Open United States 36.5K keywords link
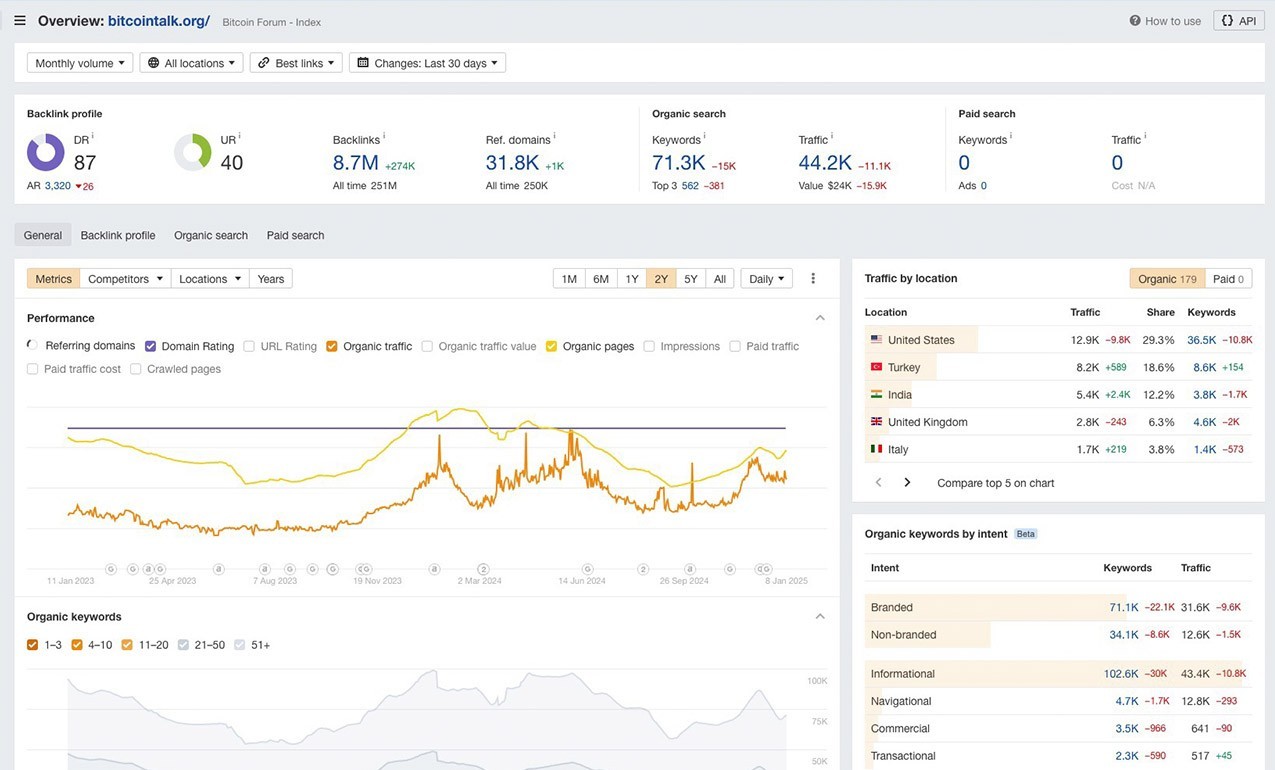 pyautogui.click(x=1202, y=340)
